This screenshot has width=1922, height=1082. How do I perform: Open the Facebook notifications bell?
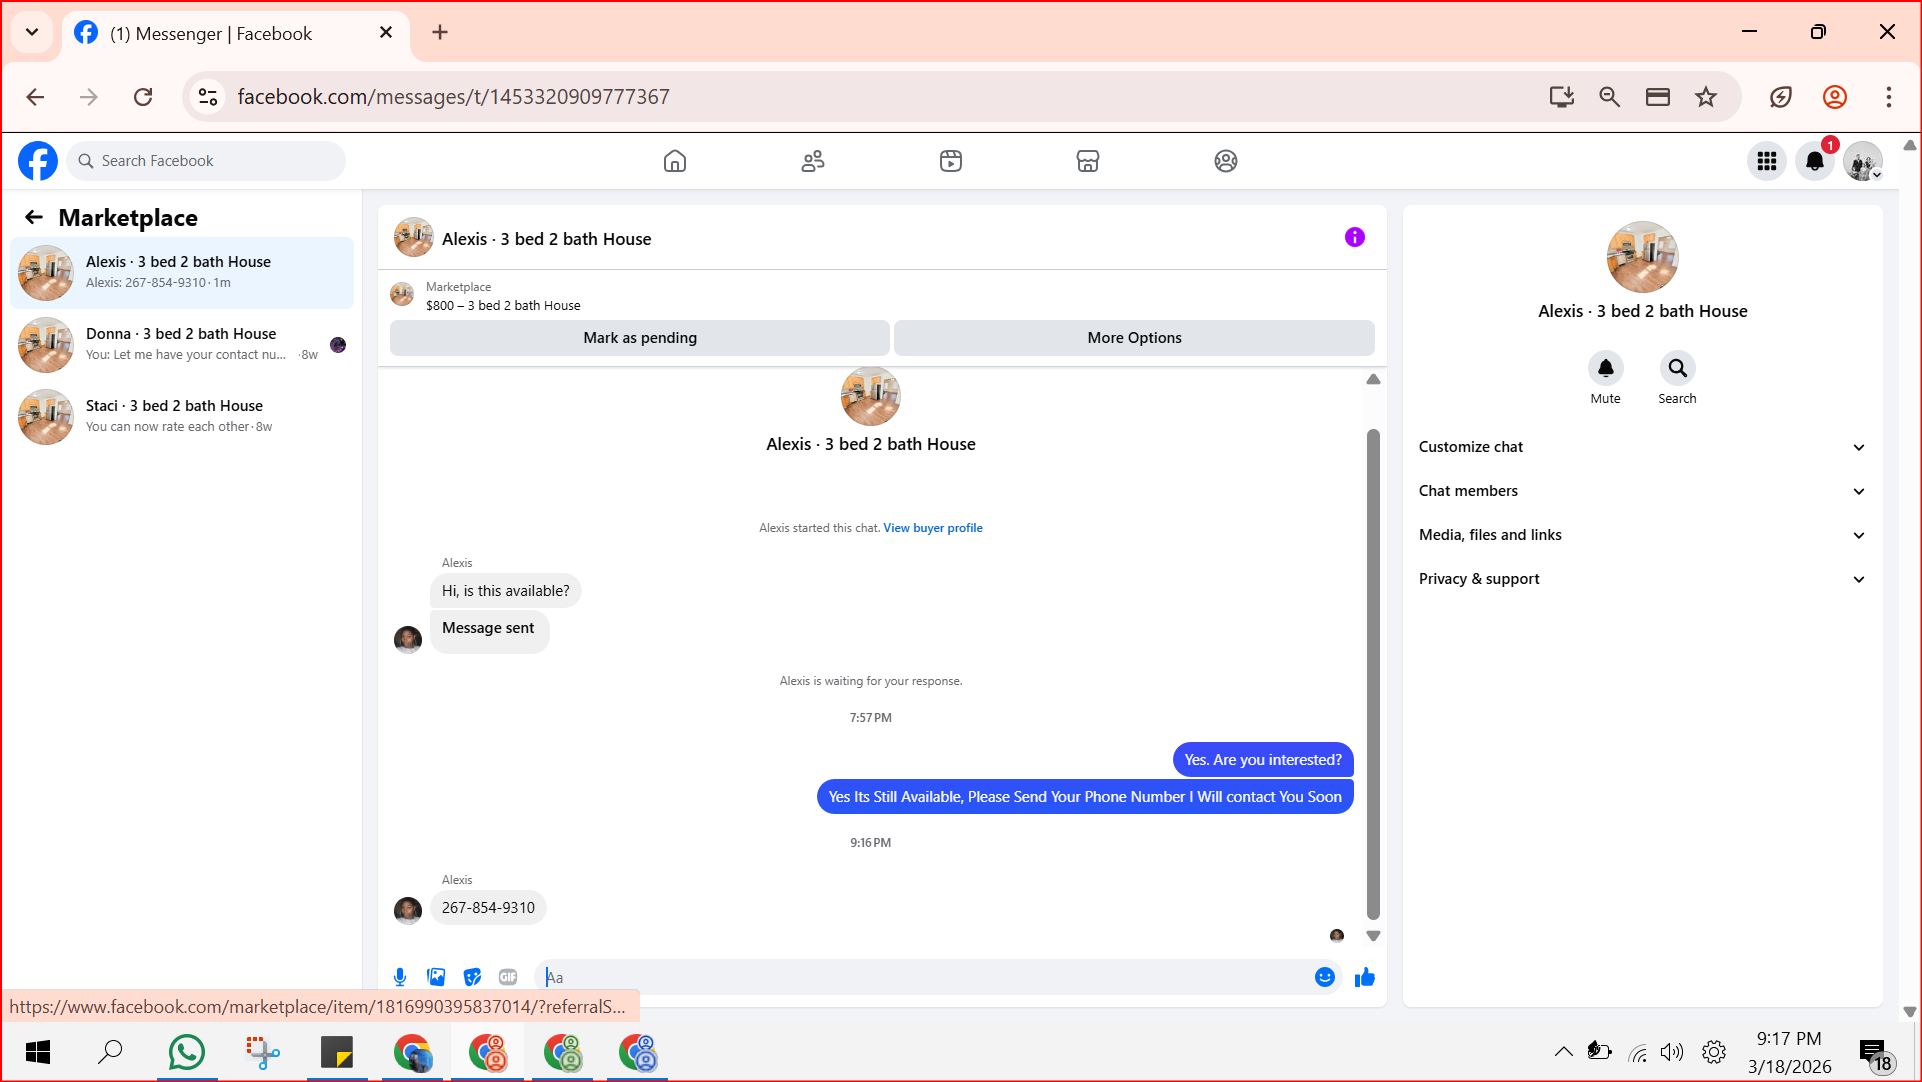(x=1814, y=161)
